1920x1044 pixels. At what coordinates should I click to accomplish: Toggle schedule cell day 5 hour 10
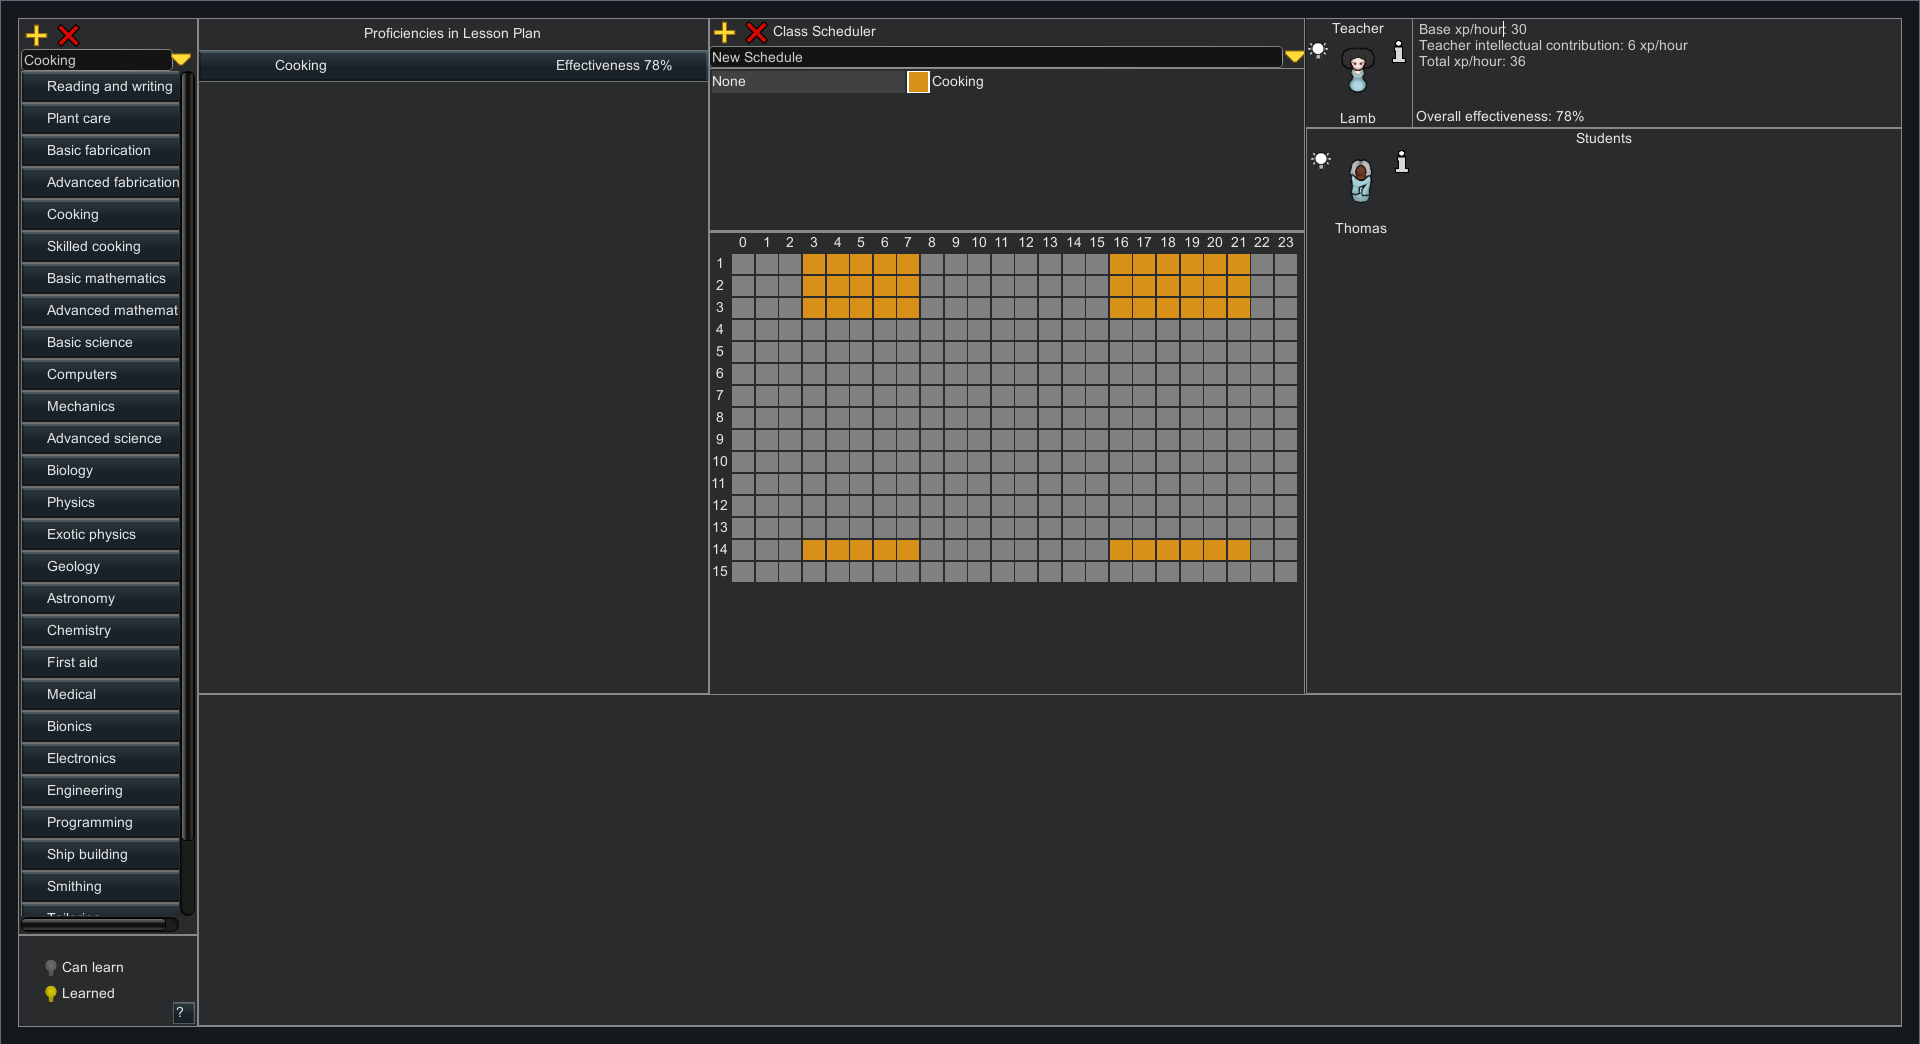click(979, 352)
